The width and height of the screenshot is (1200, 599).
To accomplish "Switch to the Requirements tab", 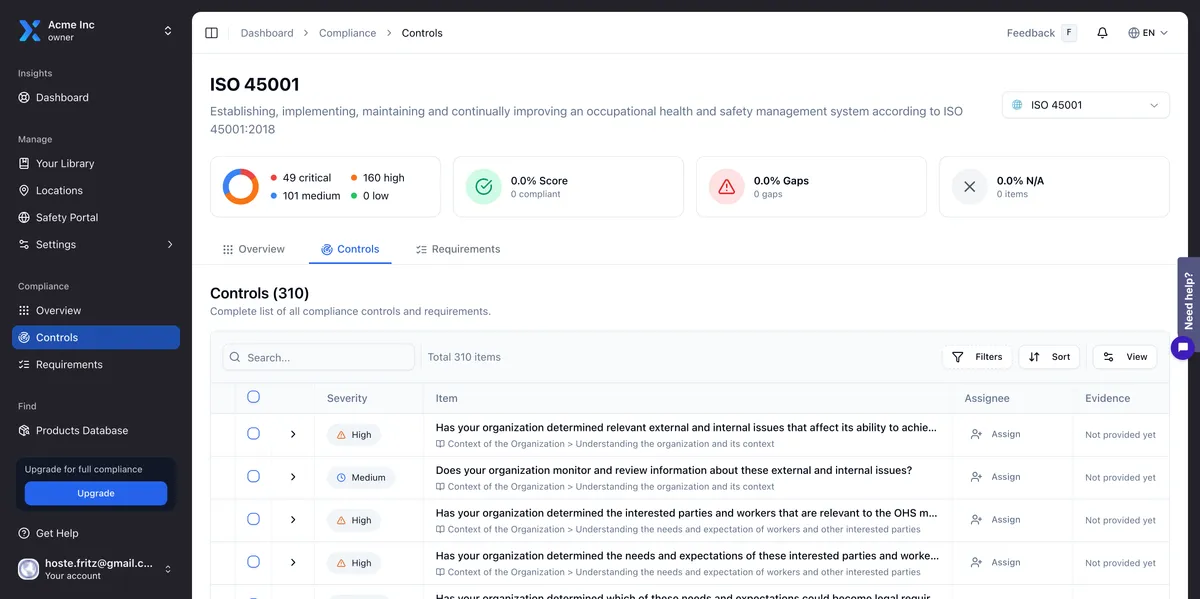I will (458, 249).
